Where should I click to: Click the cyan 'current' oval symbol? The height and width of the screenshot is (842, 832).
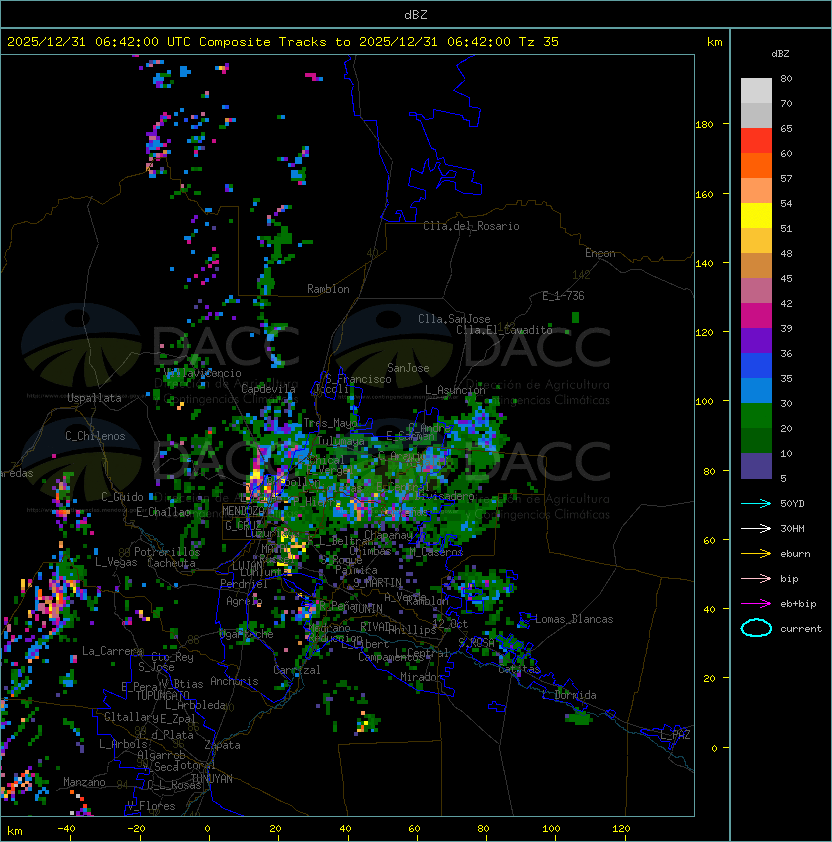(x=756, y=628)
